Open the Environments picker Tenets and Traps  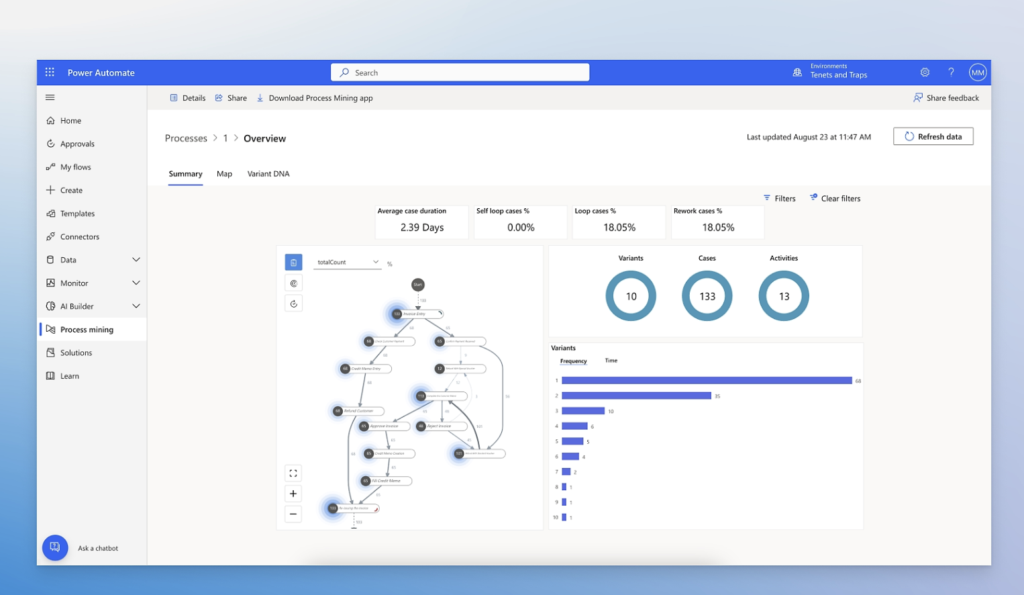click(x=830, y=71)
